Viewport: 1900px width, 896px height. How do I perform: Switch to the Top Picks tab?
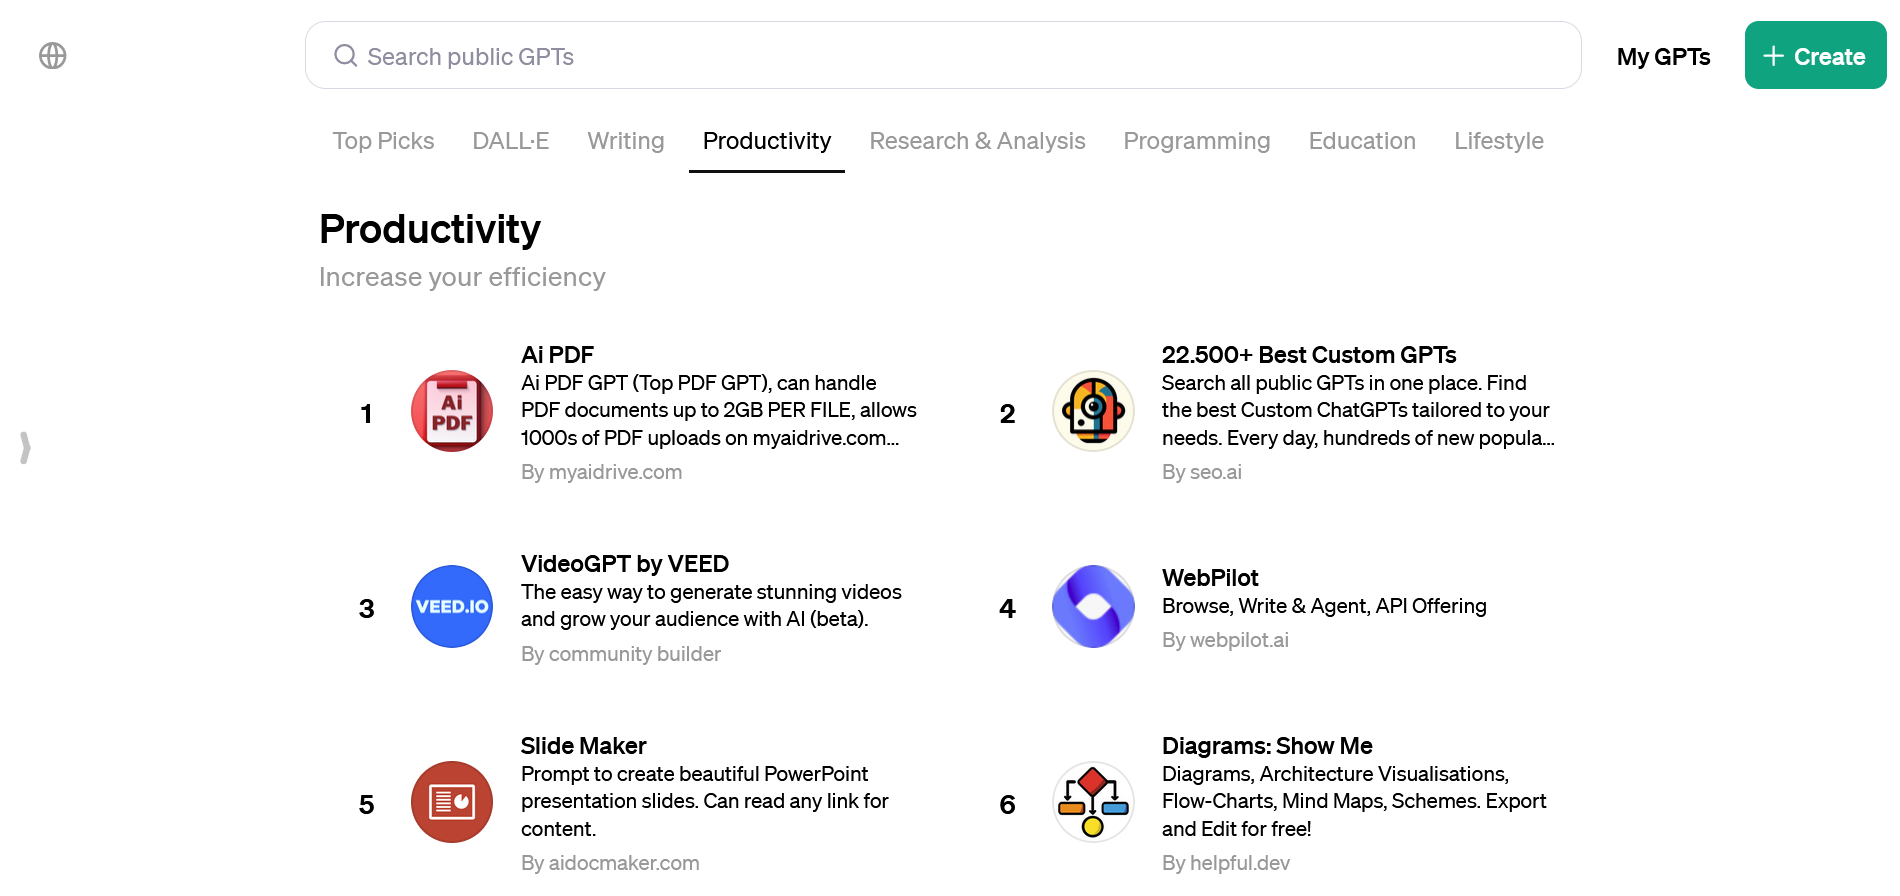click(x=383, y=141)
